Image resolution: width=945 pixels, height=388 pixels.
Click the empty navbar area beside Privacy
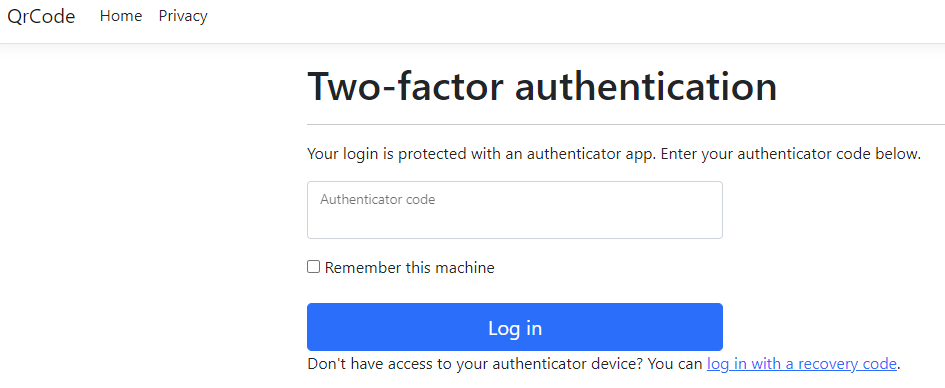[573, 21]
